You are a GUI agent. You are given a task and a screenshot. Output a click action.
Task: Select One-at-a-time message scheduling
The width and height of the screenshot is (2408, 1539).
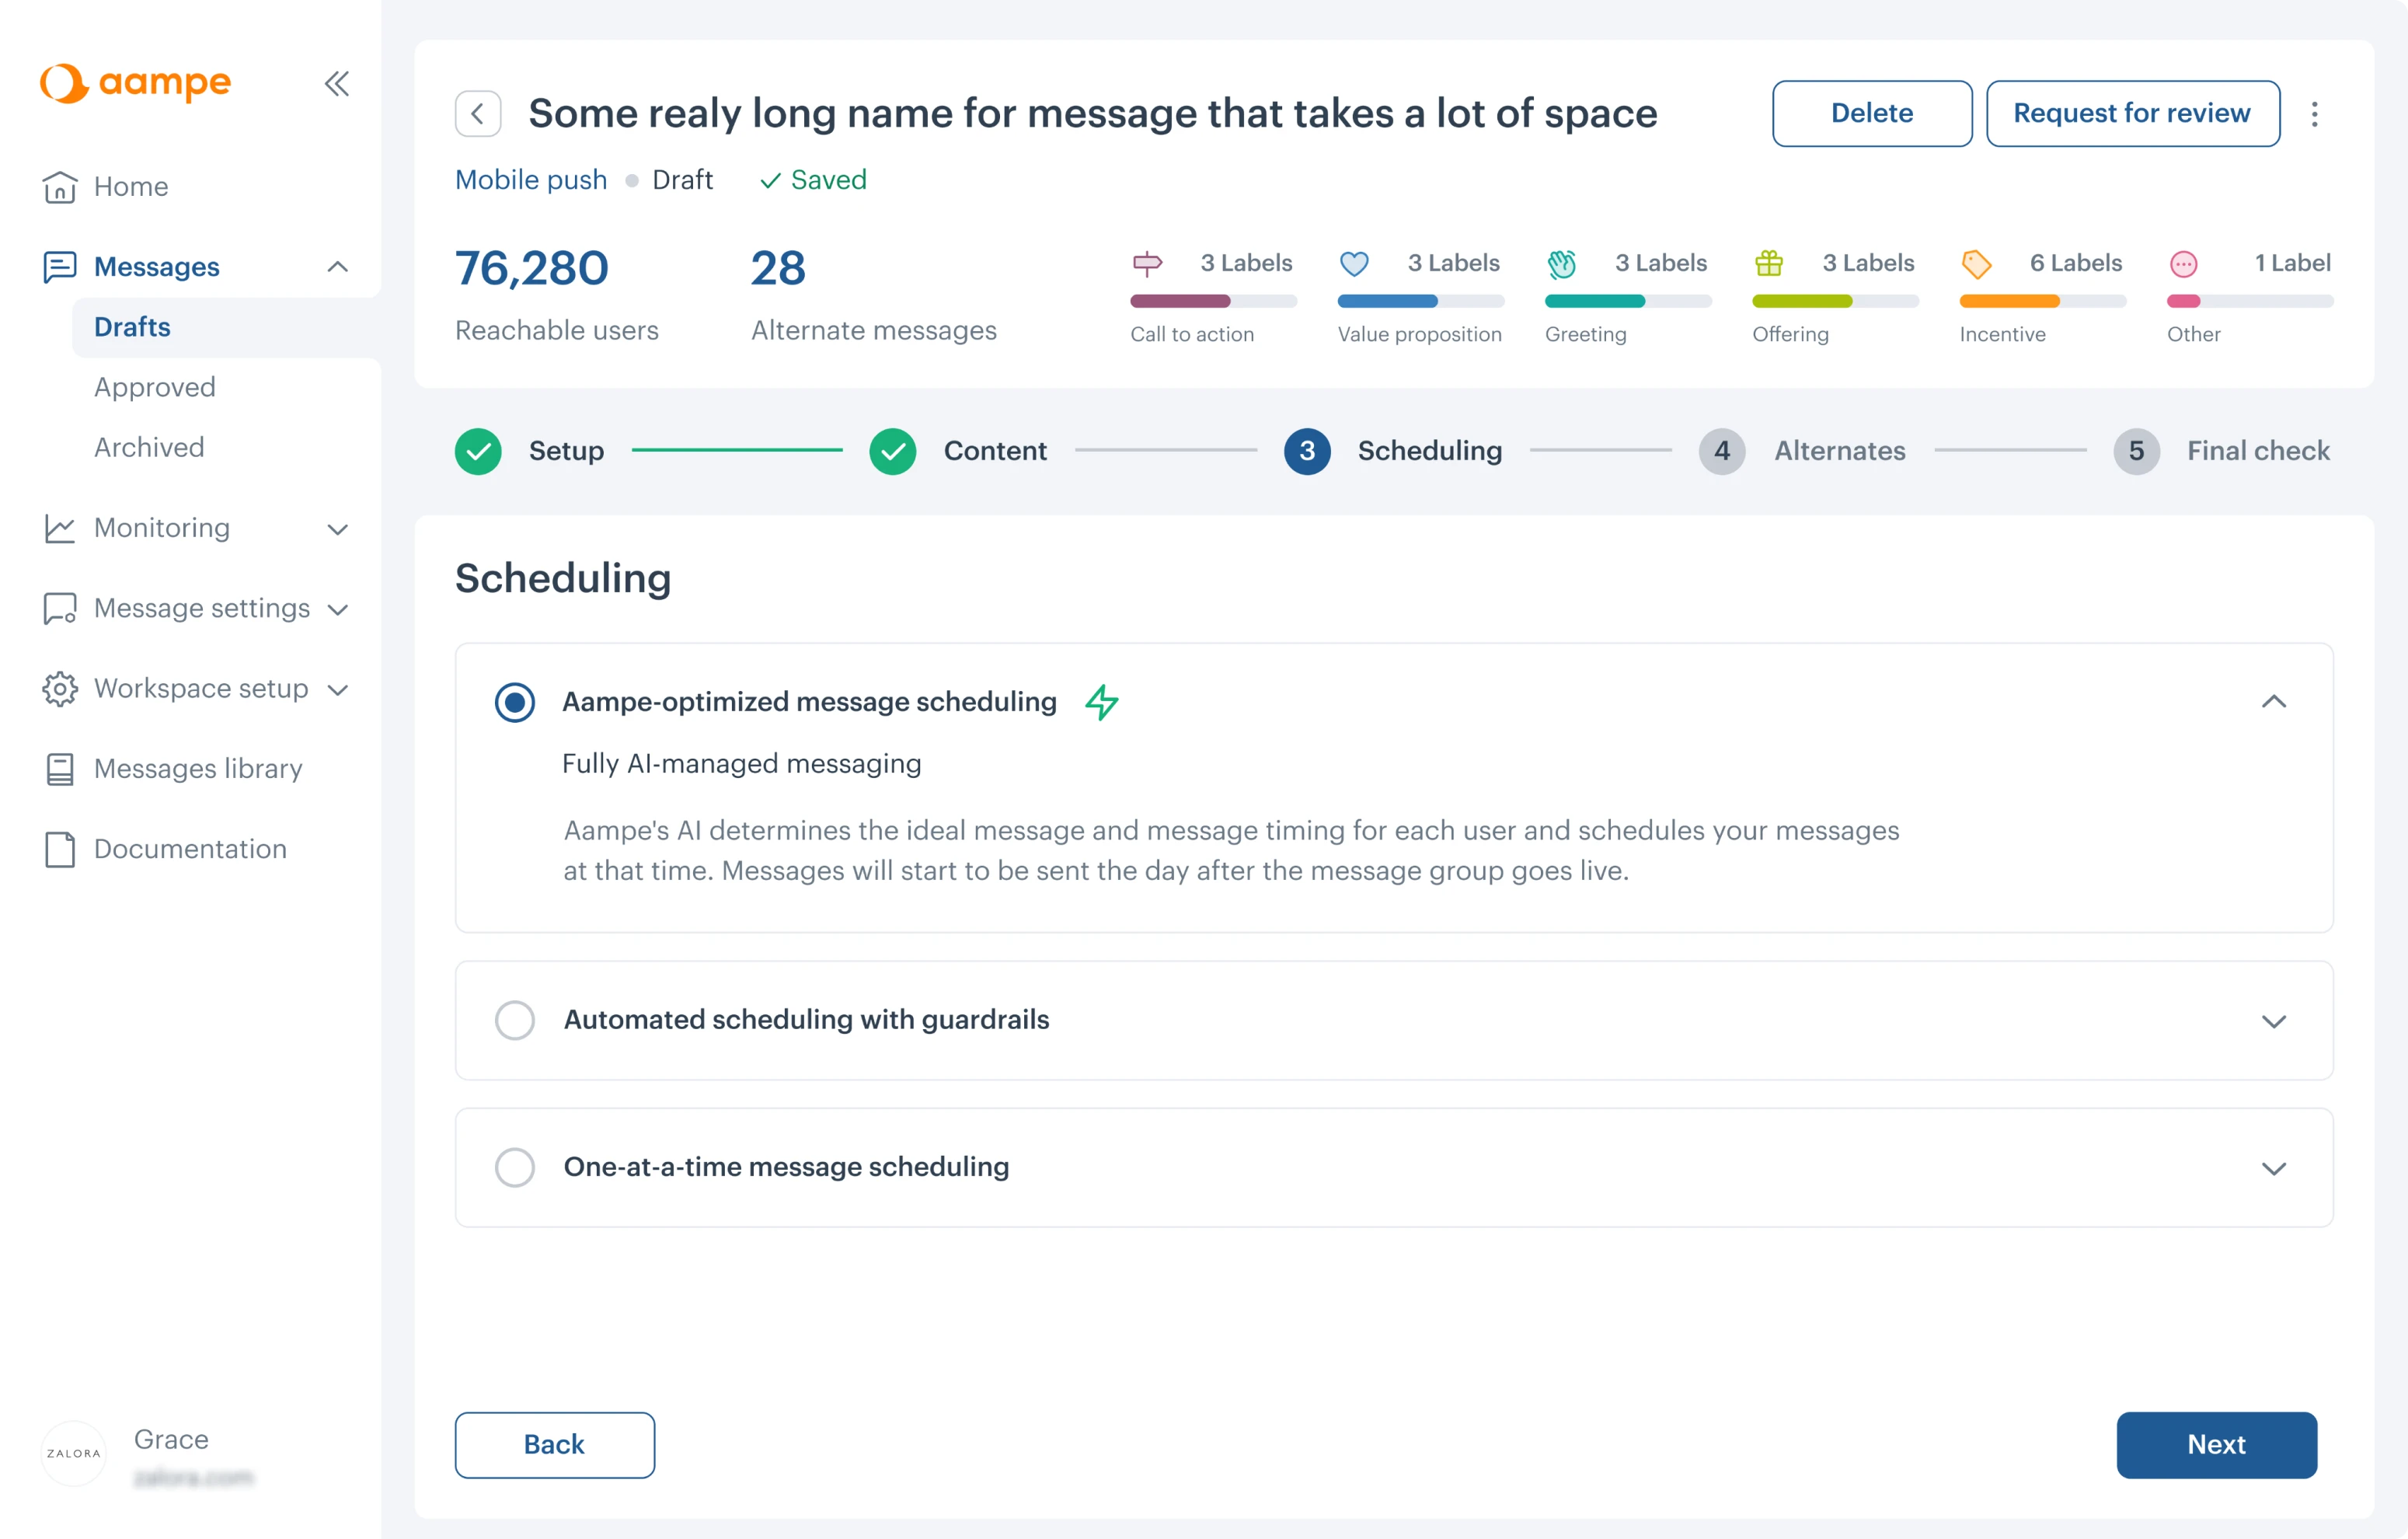514,1167
